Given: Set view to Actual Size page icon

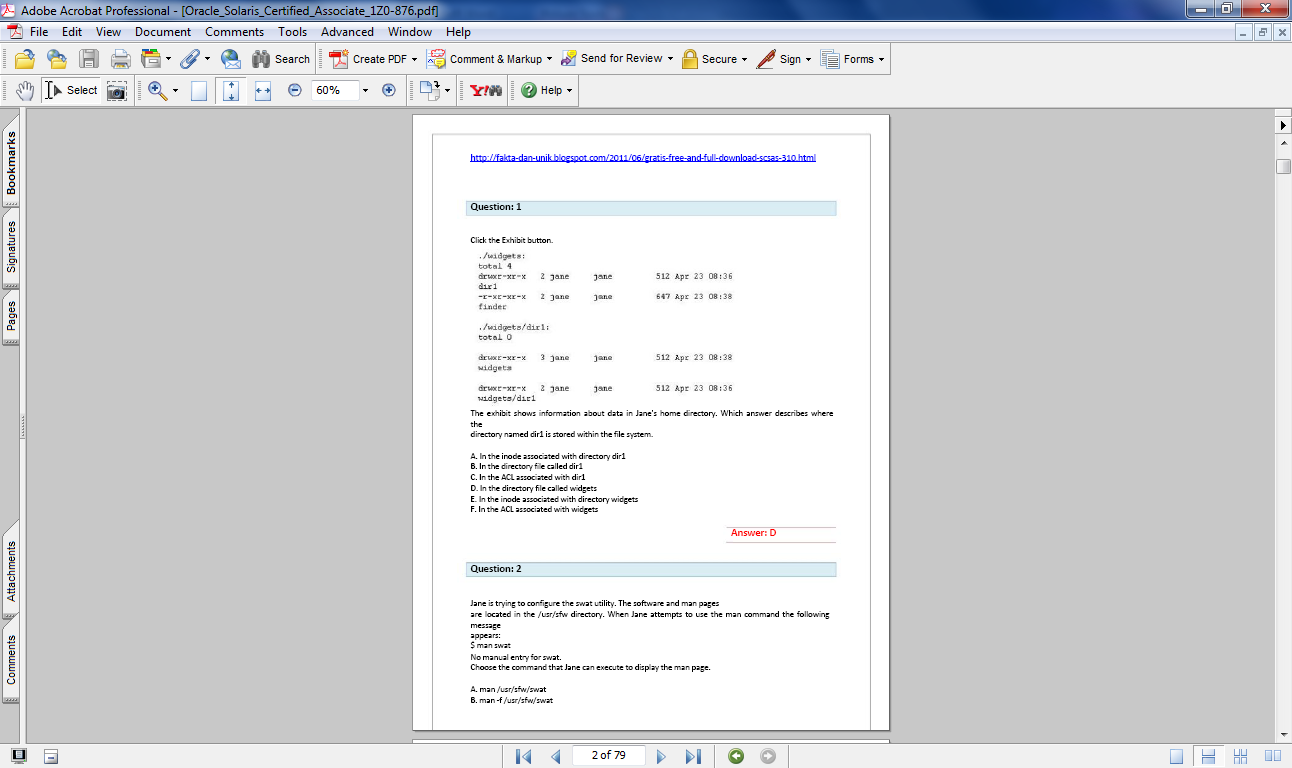Looking at the screenshot, I should tap(199, 90).
